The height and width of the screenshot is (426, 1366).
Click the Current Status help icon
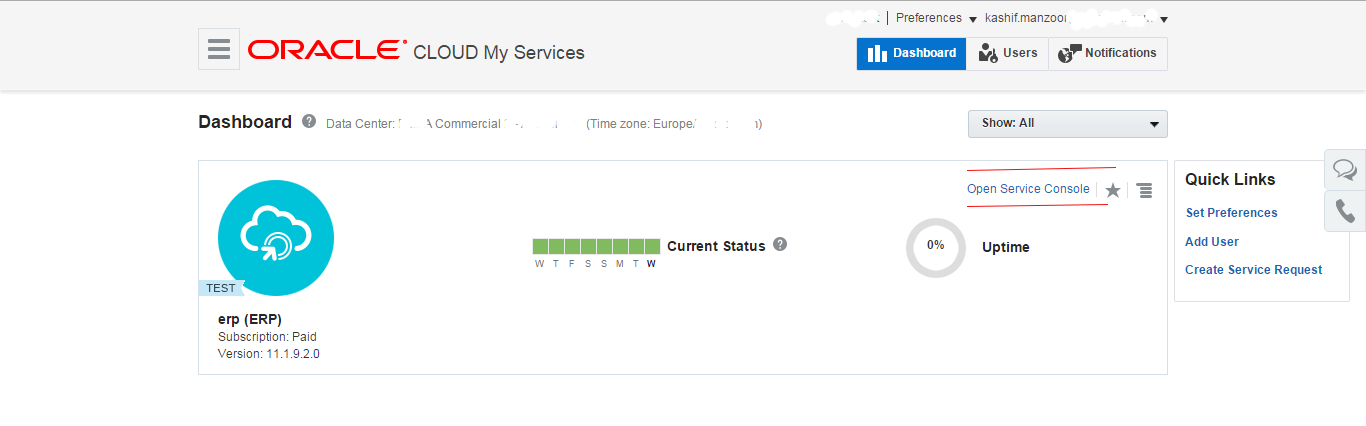780,244
